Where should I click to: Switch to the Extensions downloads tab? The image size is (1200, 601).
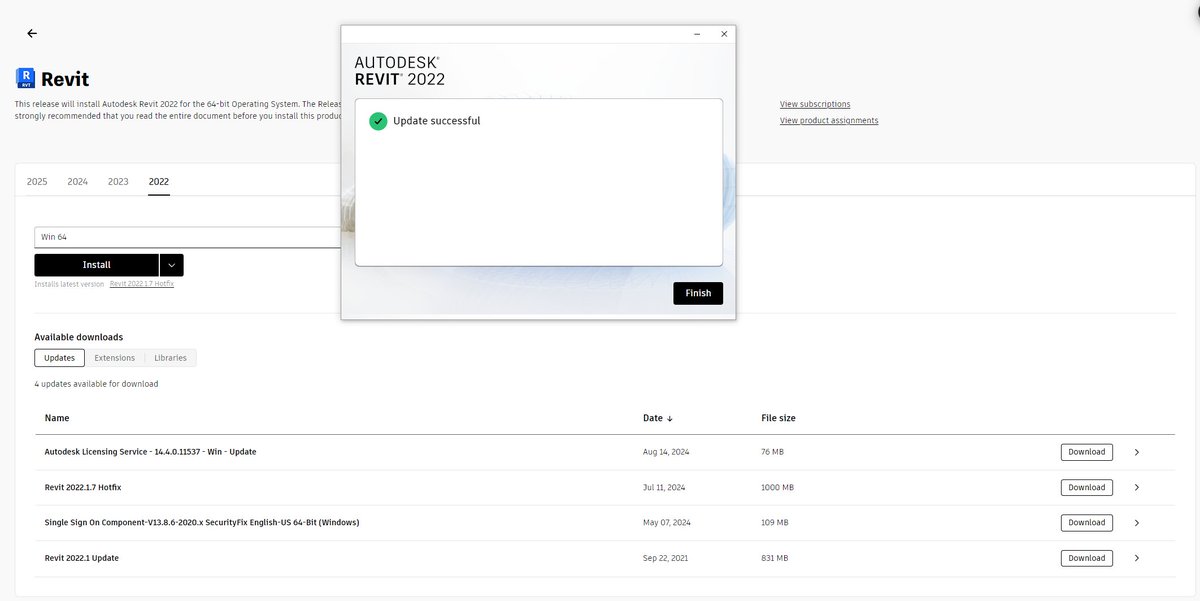point(114,358)
